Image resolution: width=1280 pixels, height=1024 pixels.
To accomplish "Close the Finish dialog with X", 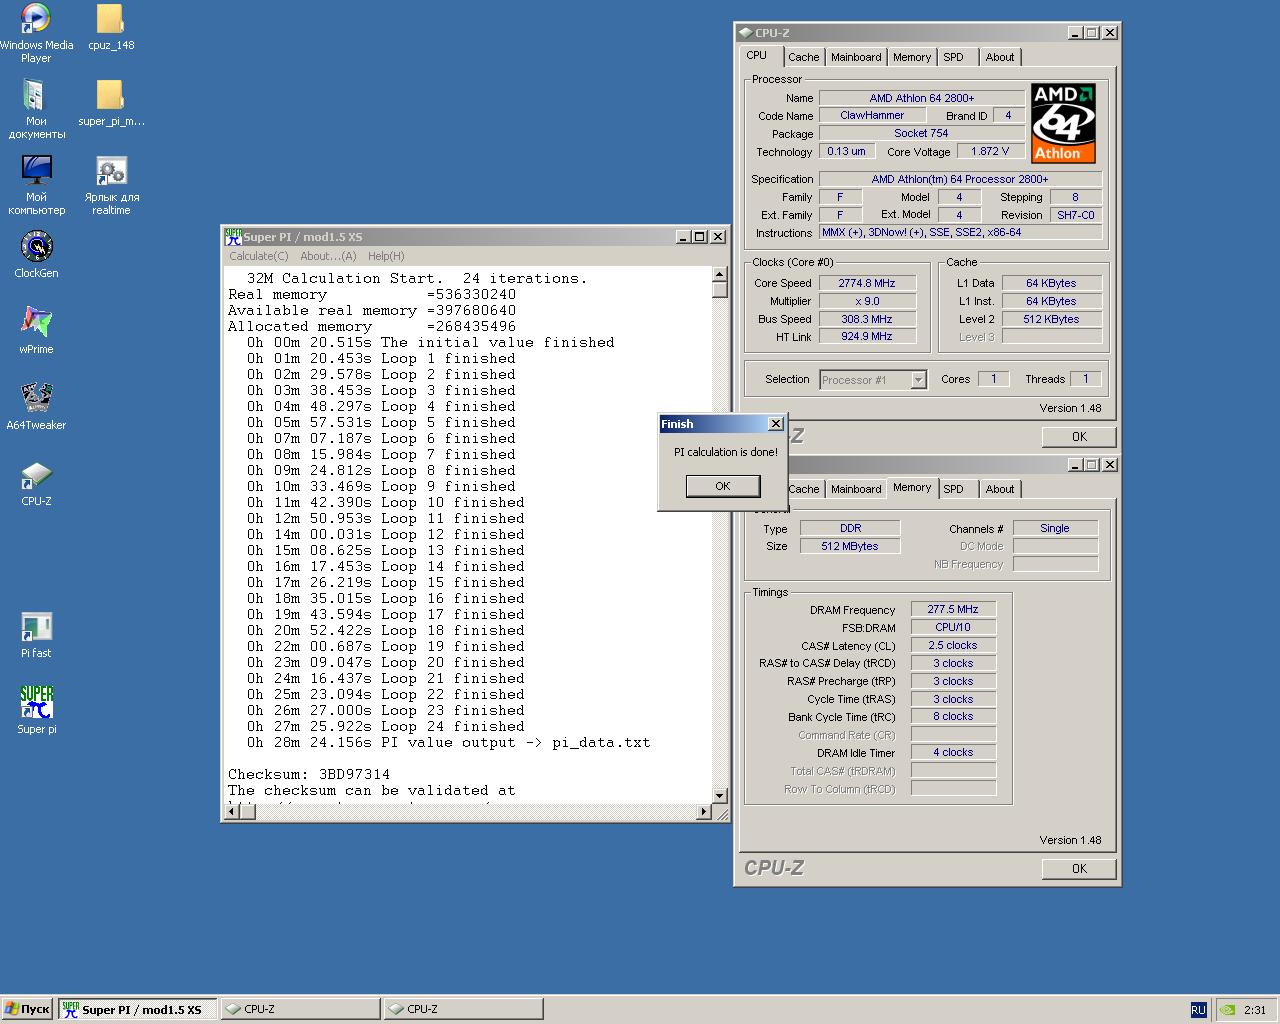I will (775, 424).
